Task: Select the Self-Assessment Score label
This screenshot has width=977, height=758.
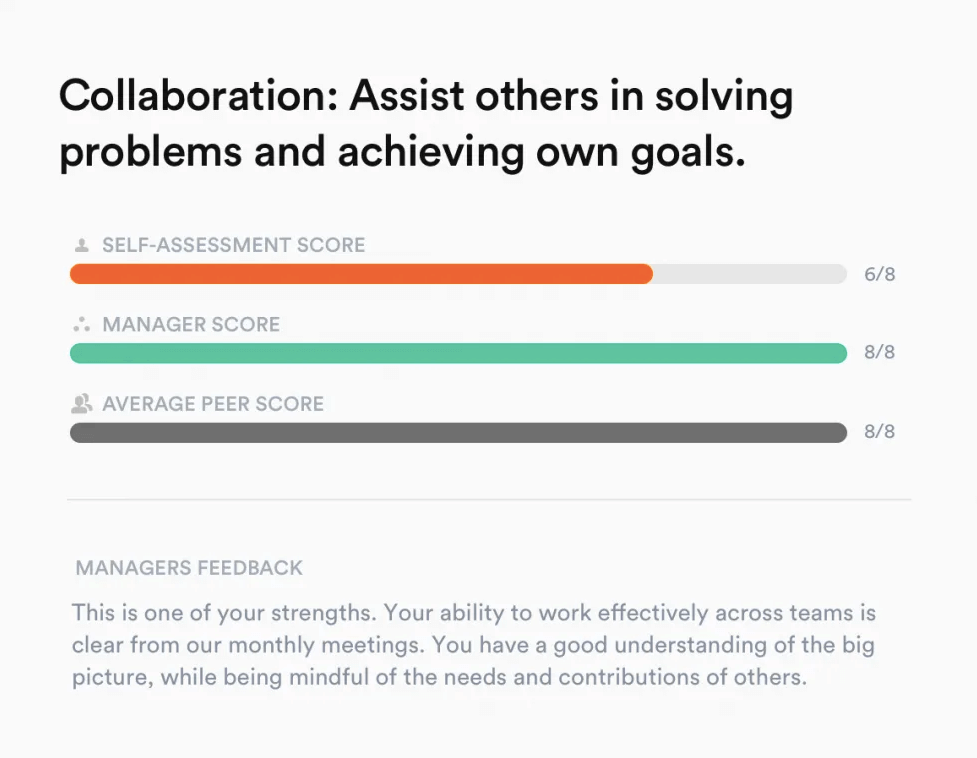Action: [x=233, y=245]
